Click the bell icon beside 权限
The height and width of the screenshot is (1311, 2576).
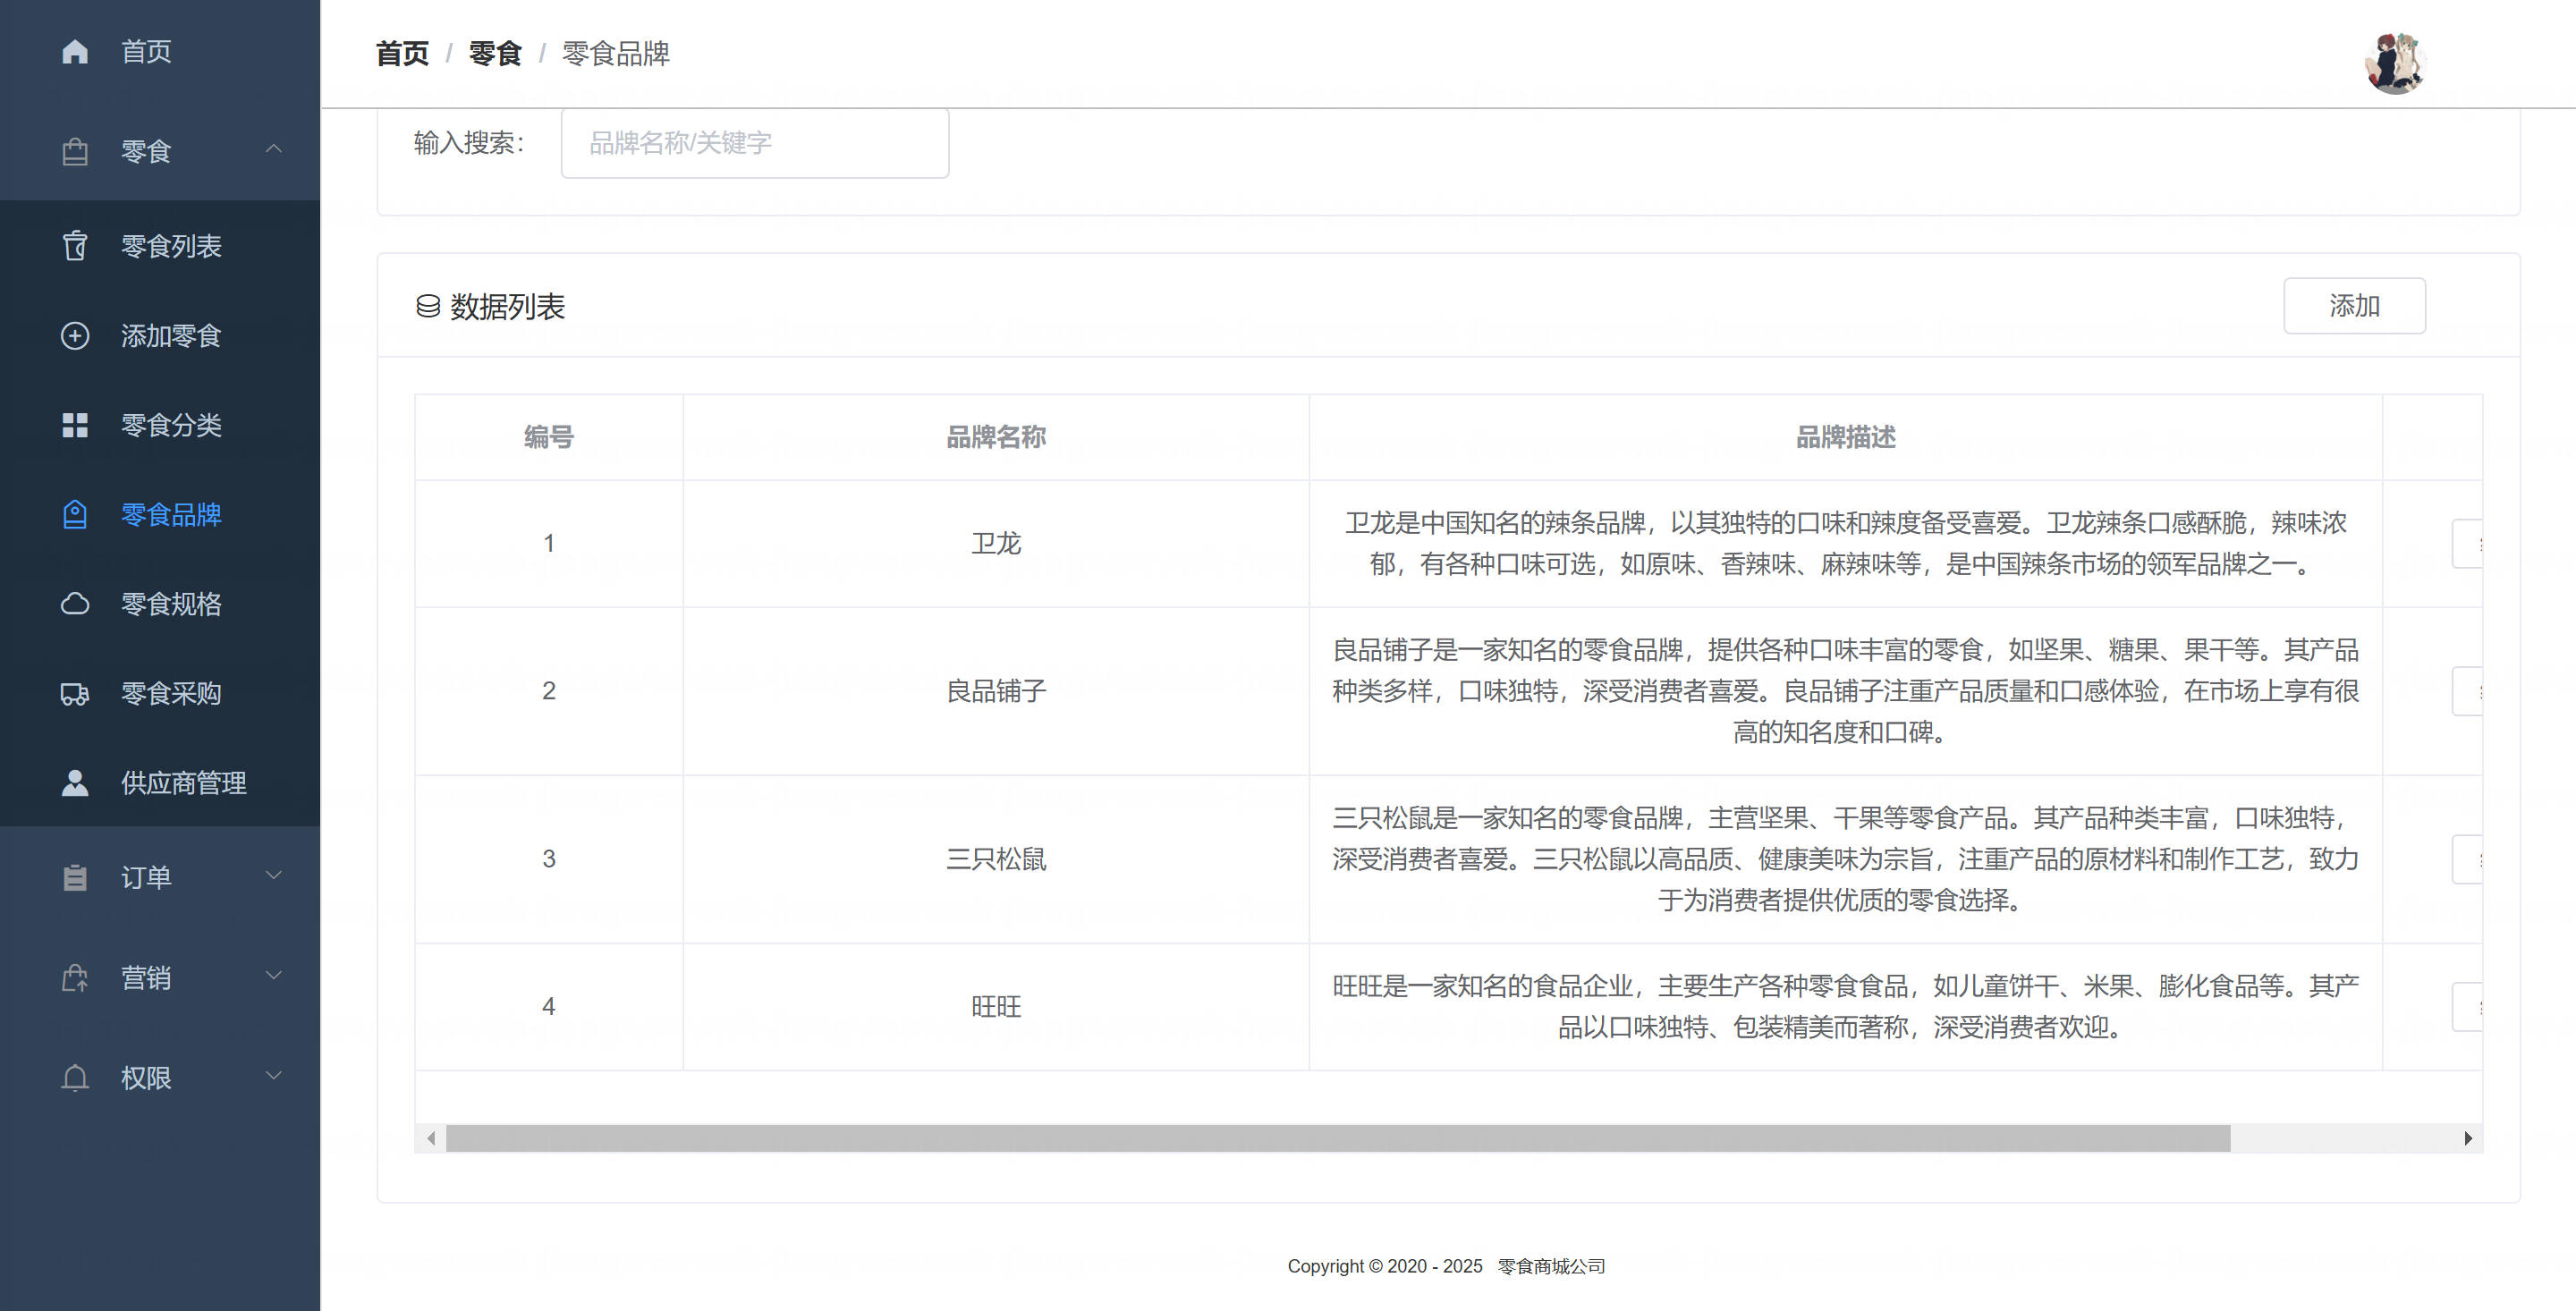(x=75, y=1077)
